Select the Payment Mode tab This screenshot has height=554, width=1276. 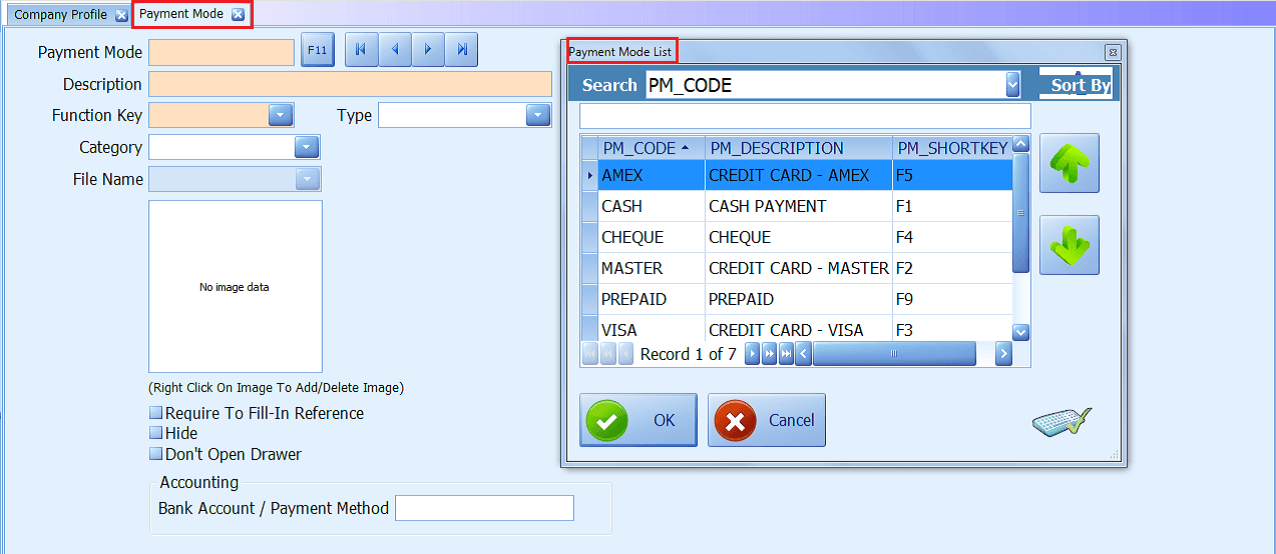[x=181, y=15]
